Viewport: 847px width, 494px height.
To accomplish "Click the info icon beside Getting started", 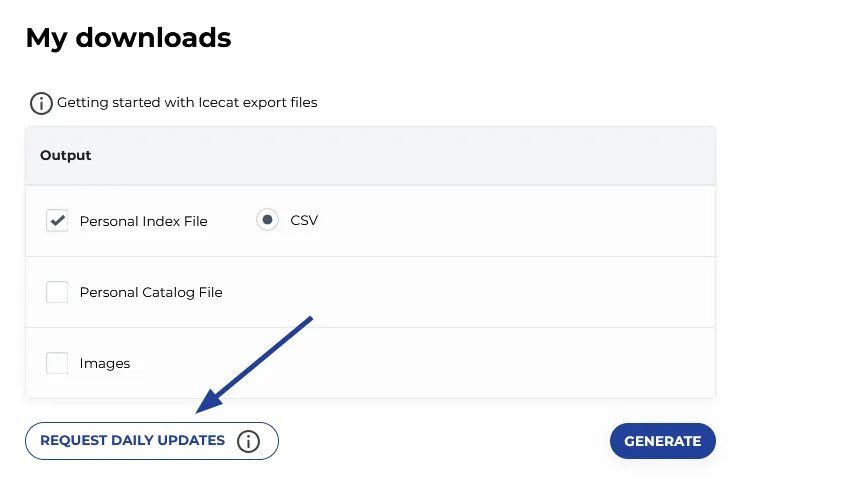I will (x=41, y=103).
